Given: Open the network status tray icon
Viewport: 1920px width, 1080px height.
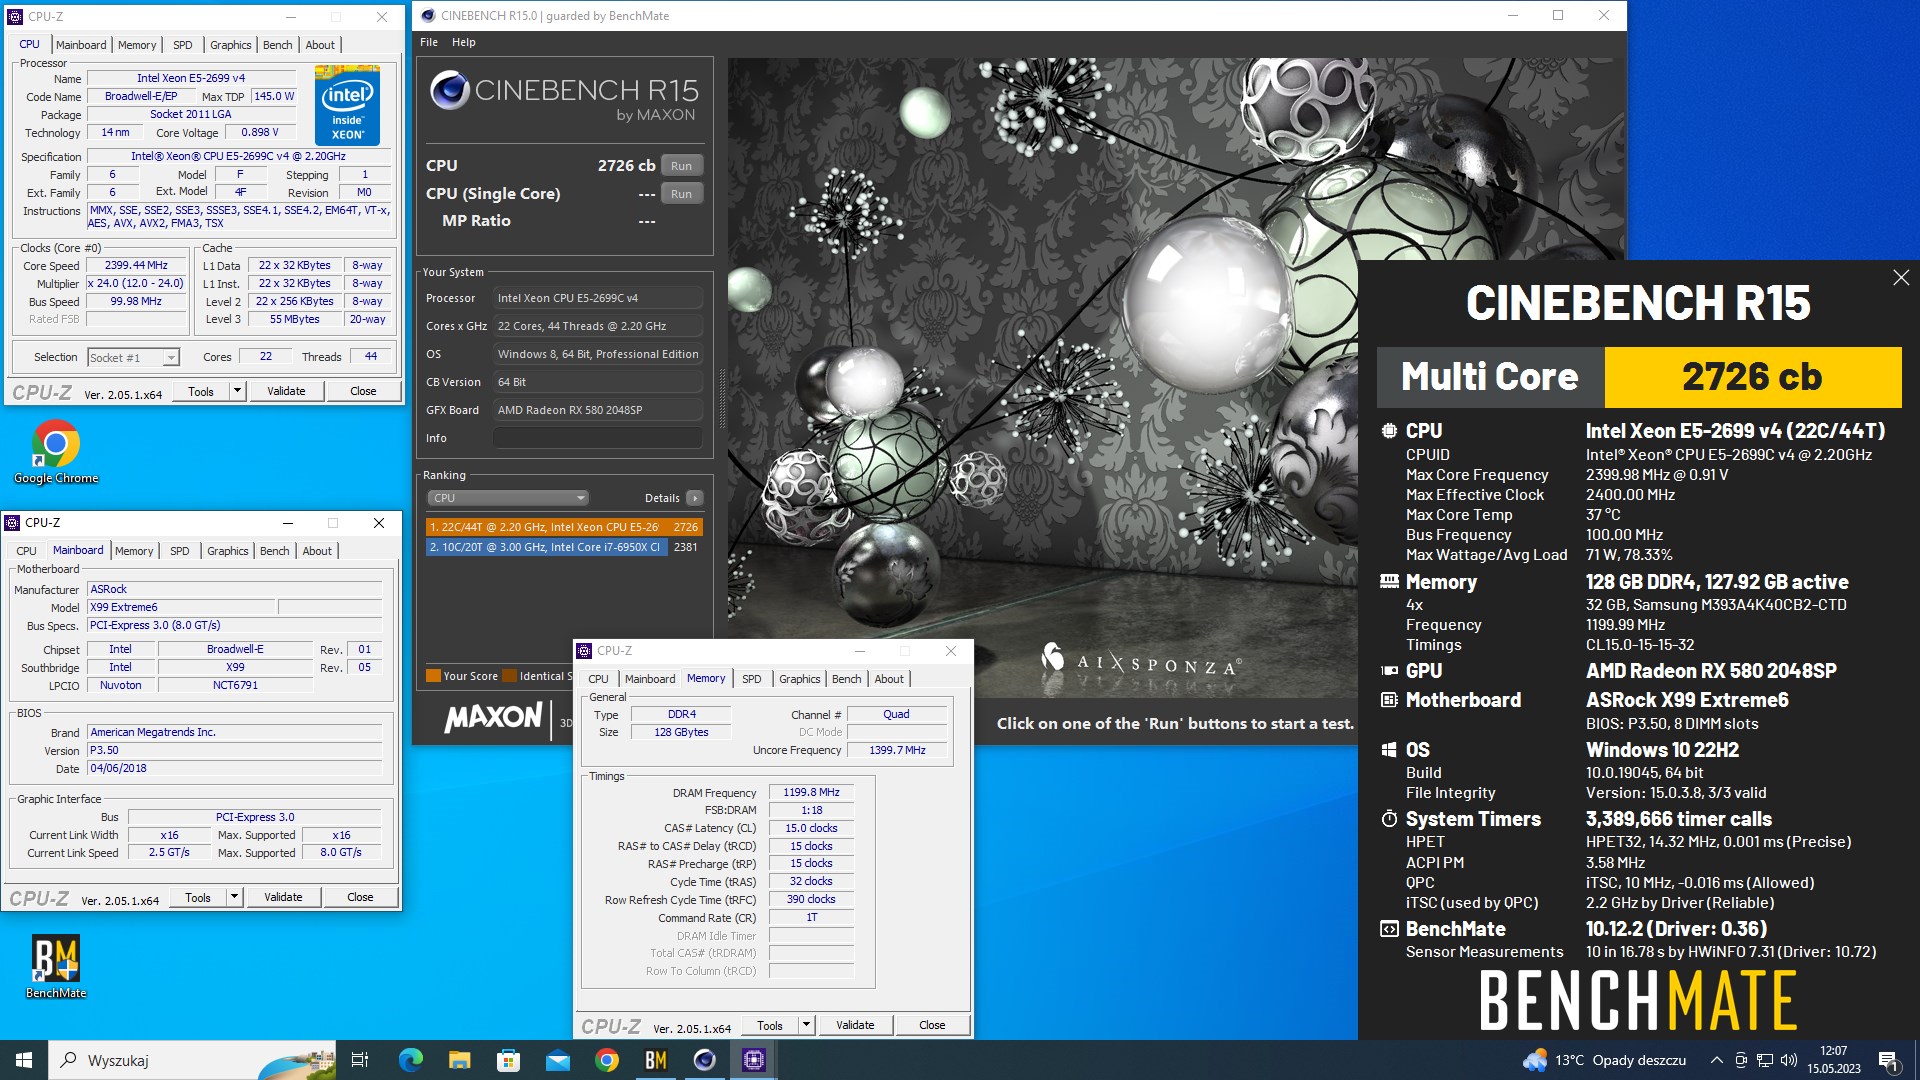Looking at the screenshot, I should coord(1765,1060).
